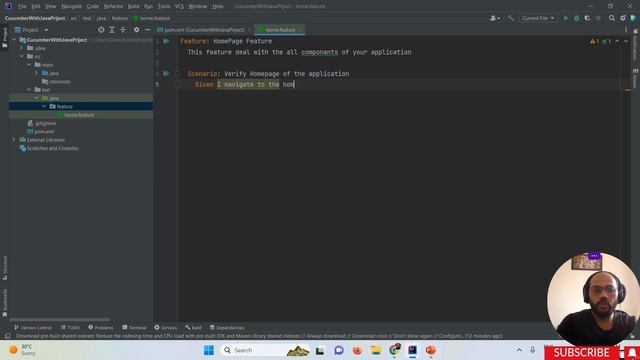This screenshot has width=640, height=360.
Task: Select .gitignore in the project tree
Action: click(x=45, y=123)
